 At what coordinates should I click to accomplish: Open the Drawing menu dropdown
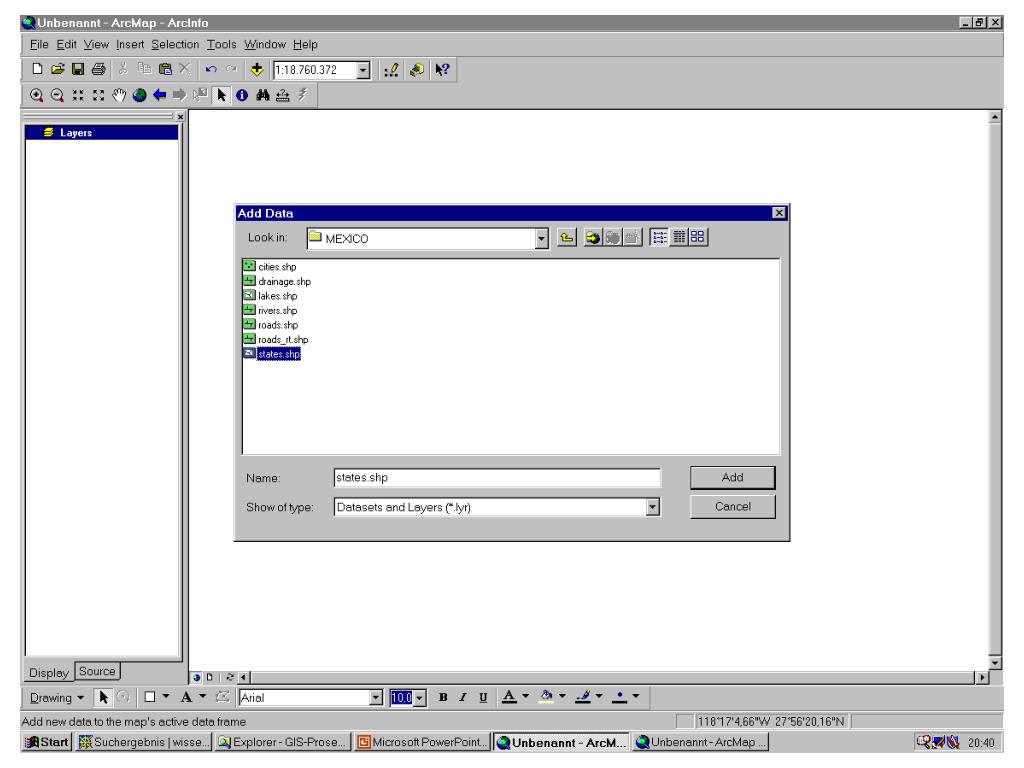(57, 697)
